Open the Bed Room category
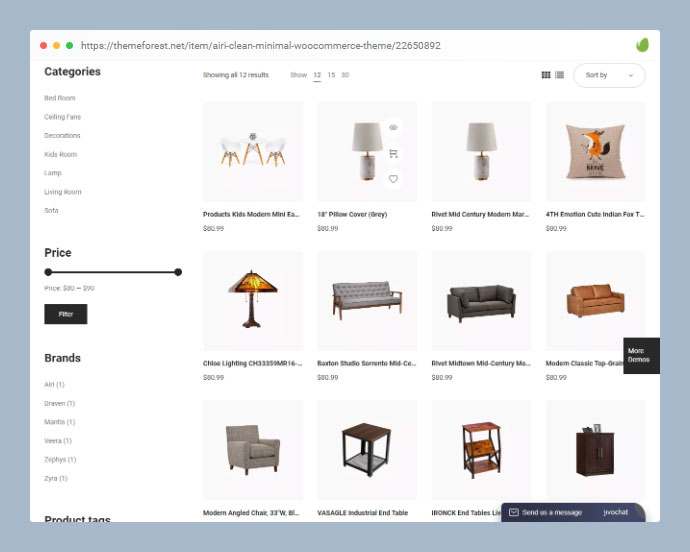This screenshot has width=690, height=552. click(59, 98)
